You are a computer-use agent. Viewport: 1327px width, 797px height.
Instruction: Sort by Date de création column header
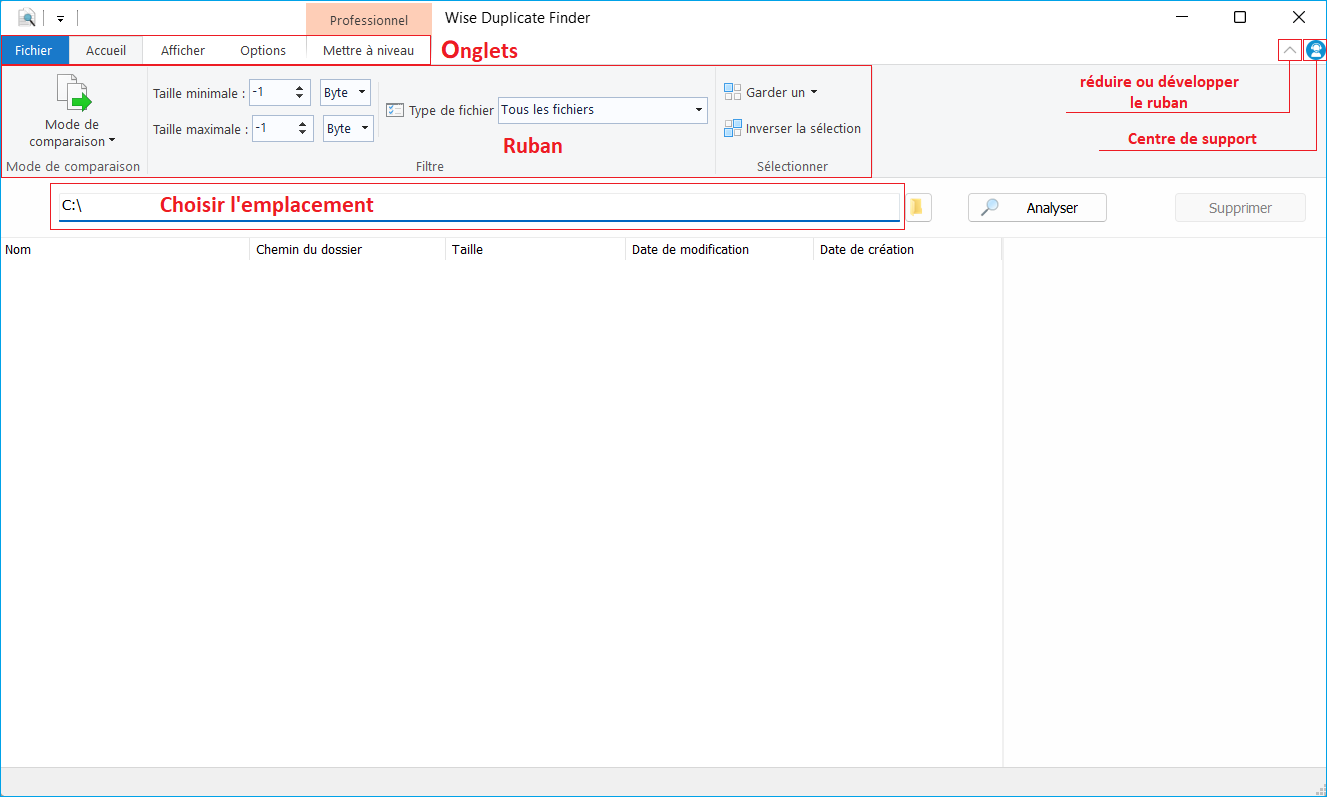pos(907,249)
